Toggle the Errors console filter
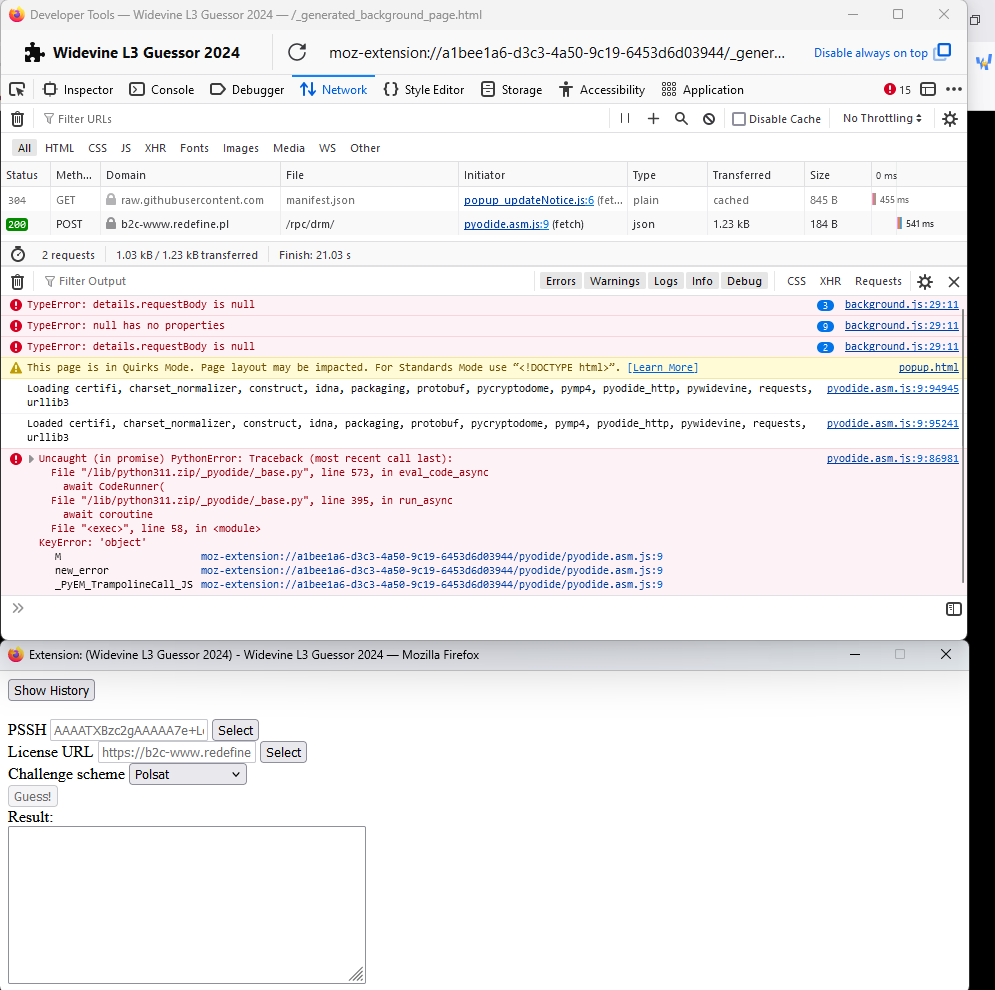 coord(560,281)
